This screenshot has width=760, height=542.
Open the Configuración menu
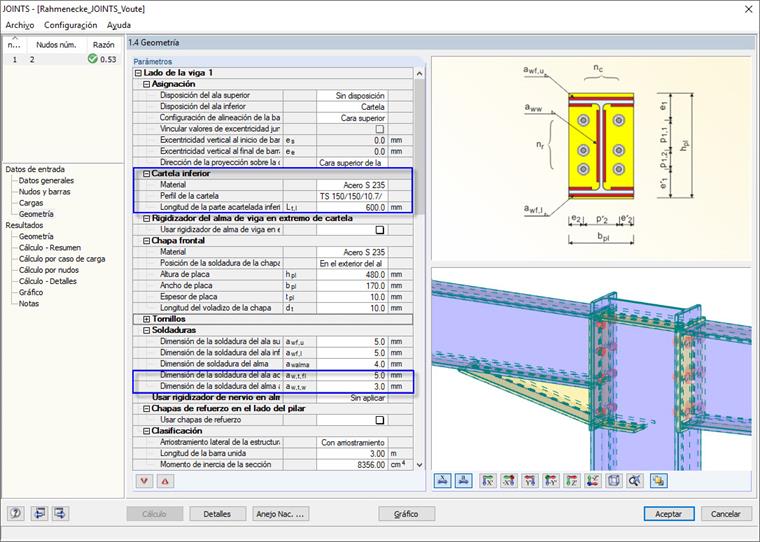(x=70, y=25)
